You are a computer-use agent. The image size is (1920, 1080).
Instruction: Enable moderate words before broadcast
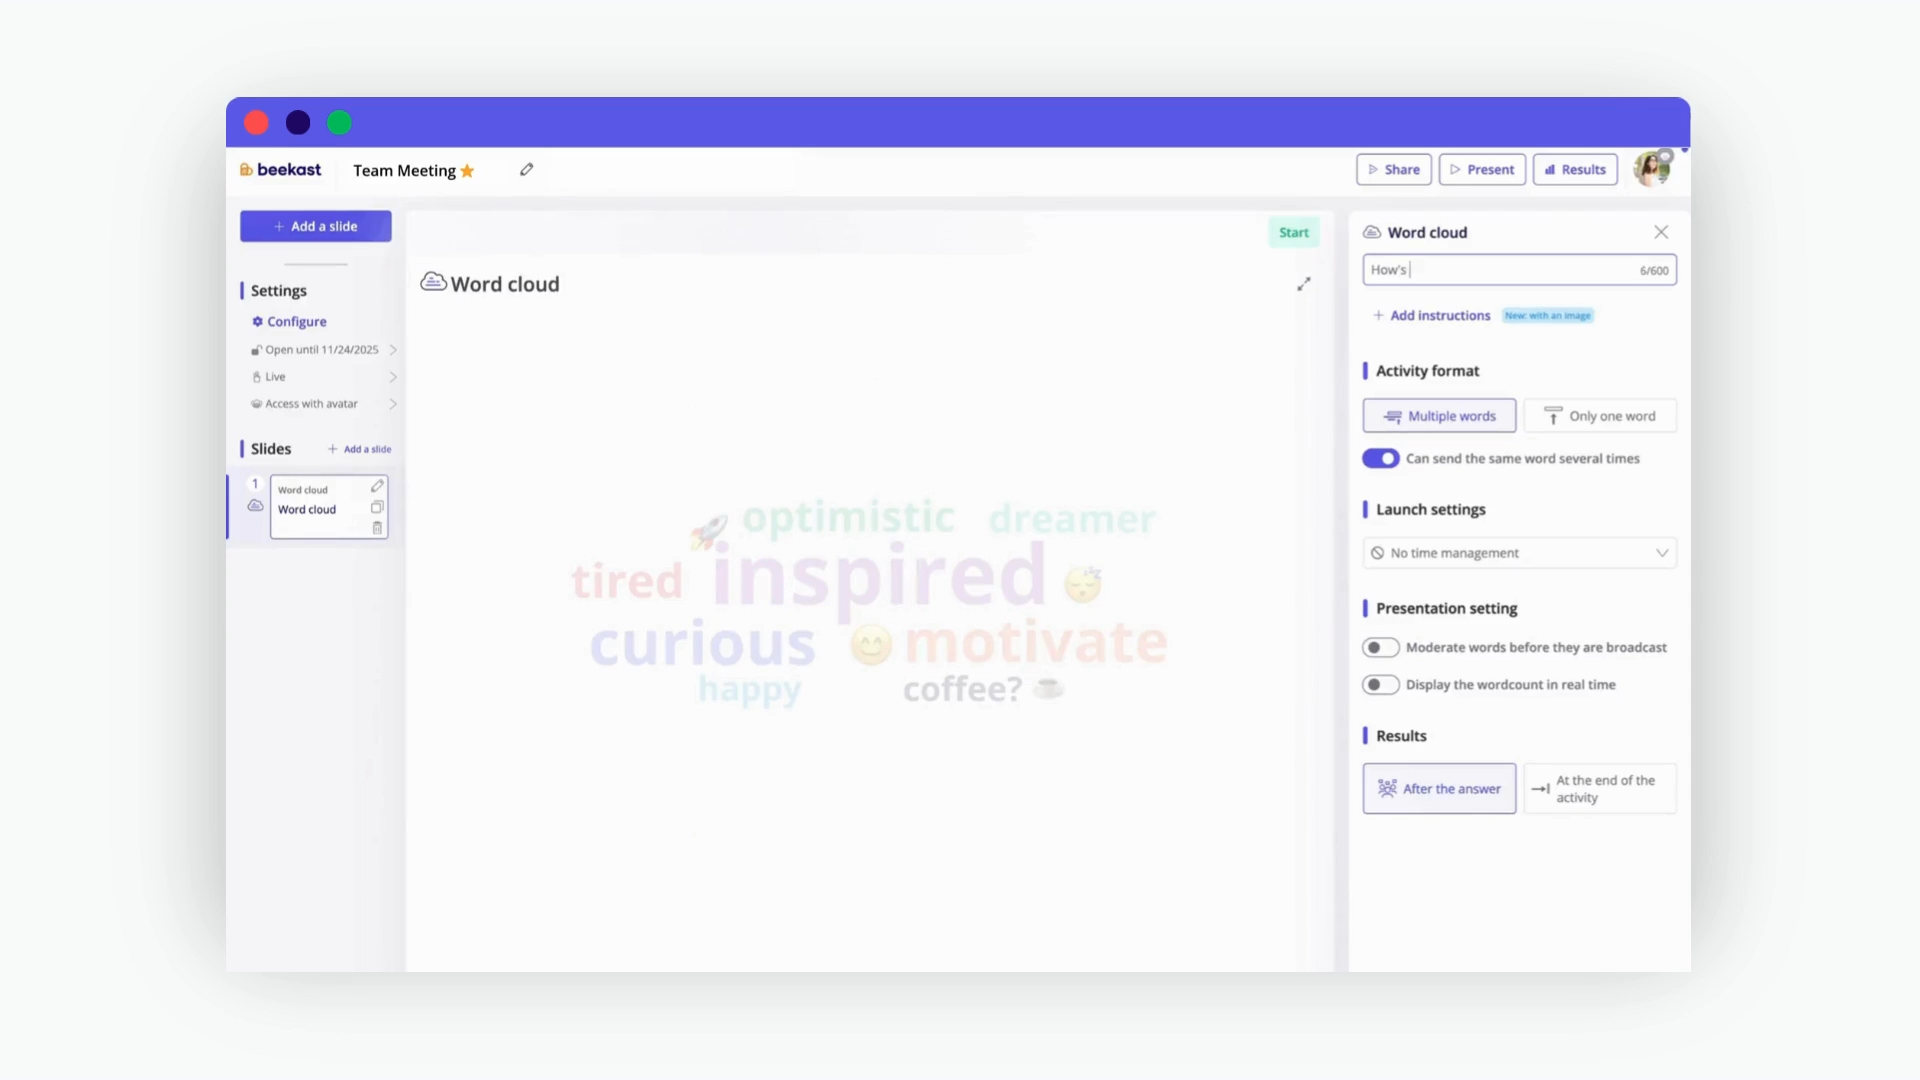(x=1380, y=648)
